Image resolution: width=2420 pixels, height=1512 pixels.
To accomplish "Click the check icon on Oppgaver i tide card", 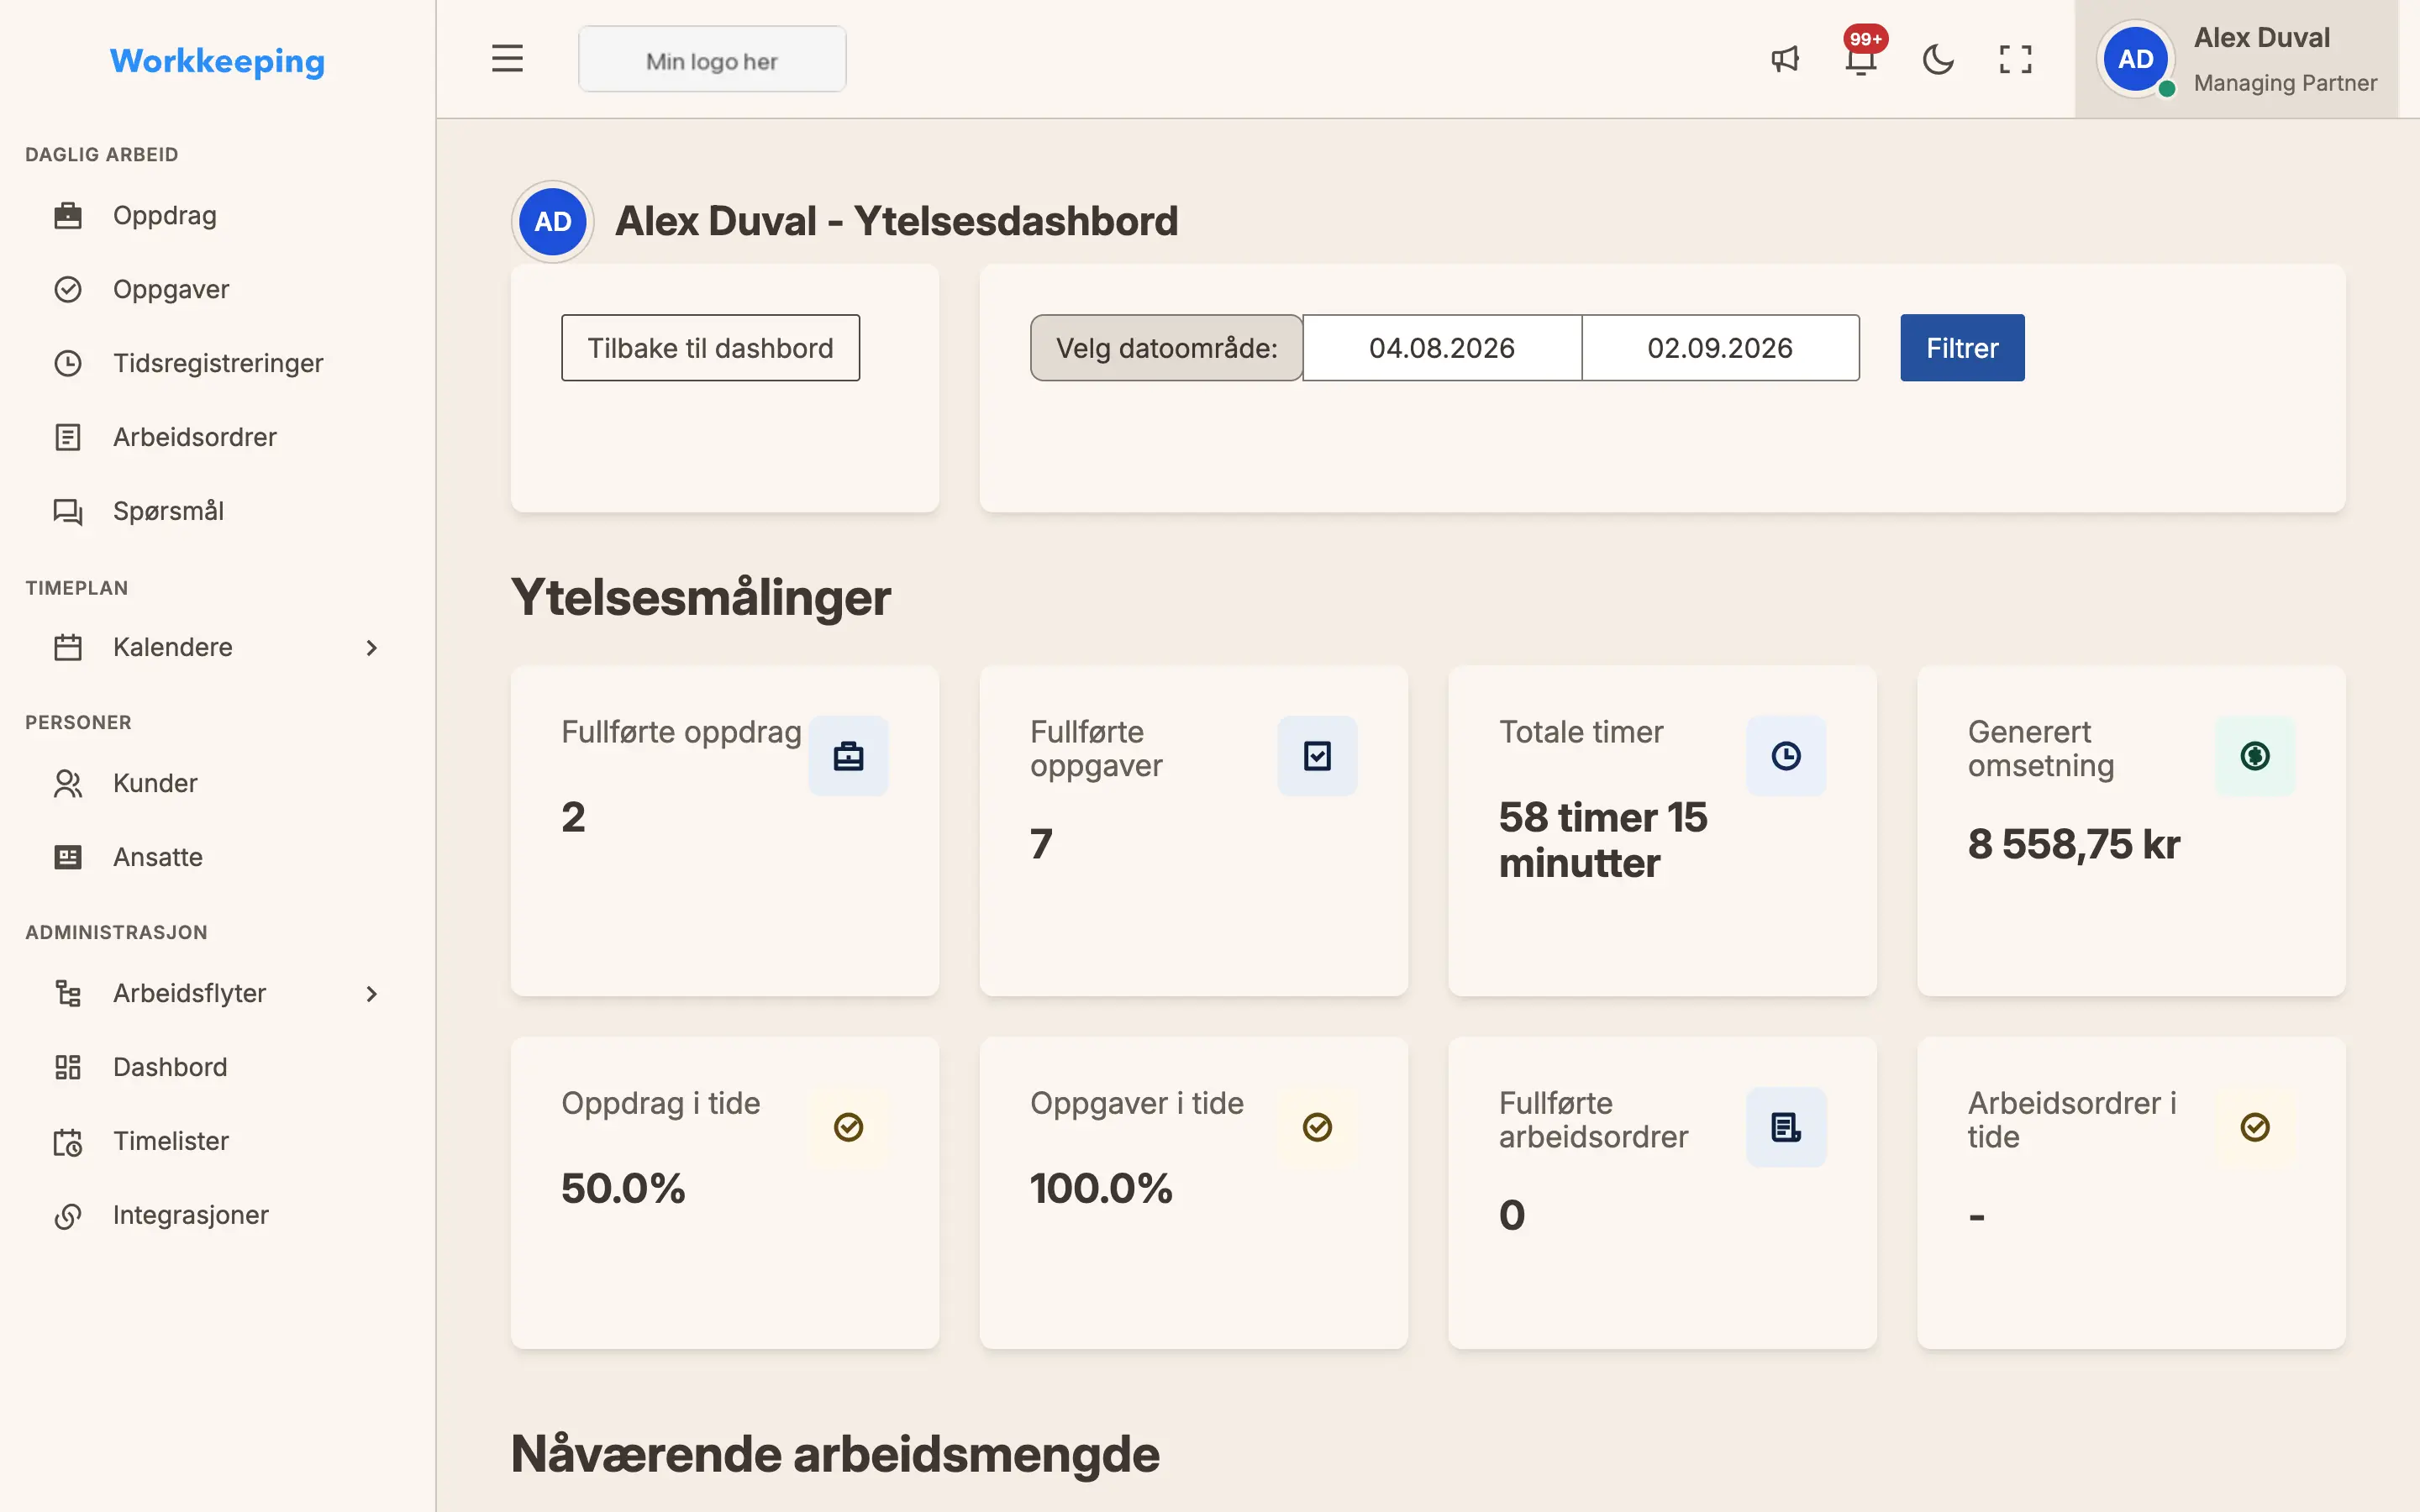I will 1317,1127.
